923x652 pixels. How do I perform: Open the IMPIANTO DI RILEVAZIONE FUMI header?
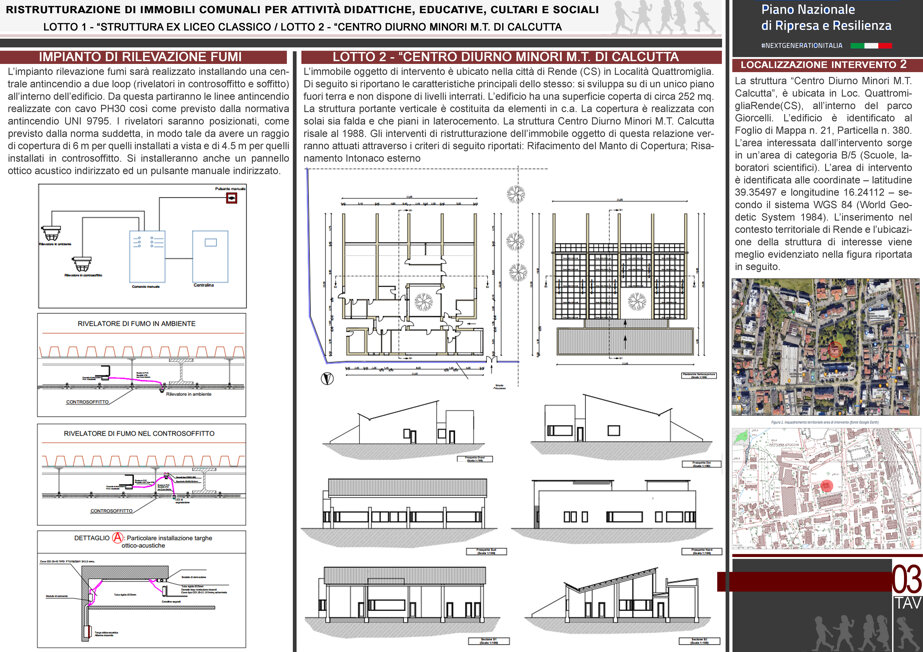click(143, 57)
